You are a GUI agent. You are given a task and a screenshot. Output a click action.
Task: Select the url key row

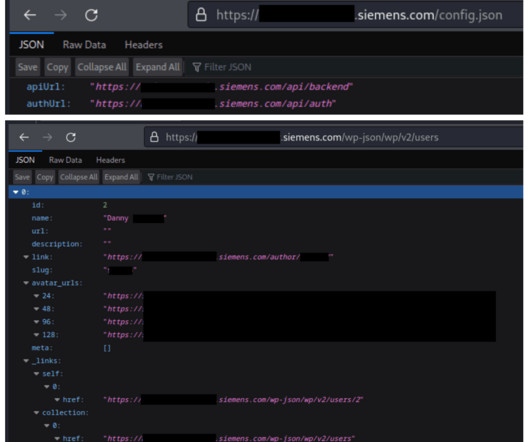tap(265, 231)
